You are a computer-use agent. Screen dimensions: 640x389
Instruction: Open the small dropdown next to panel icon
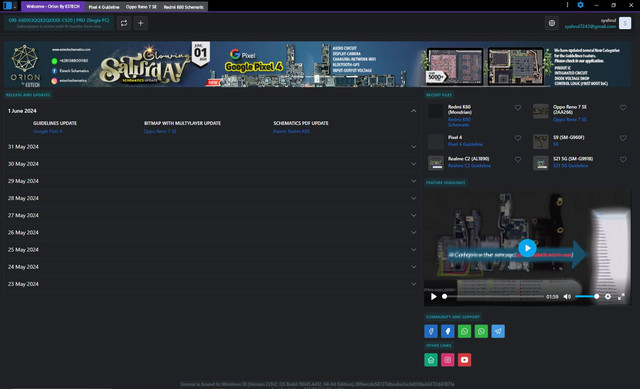(x=15, y=6)
